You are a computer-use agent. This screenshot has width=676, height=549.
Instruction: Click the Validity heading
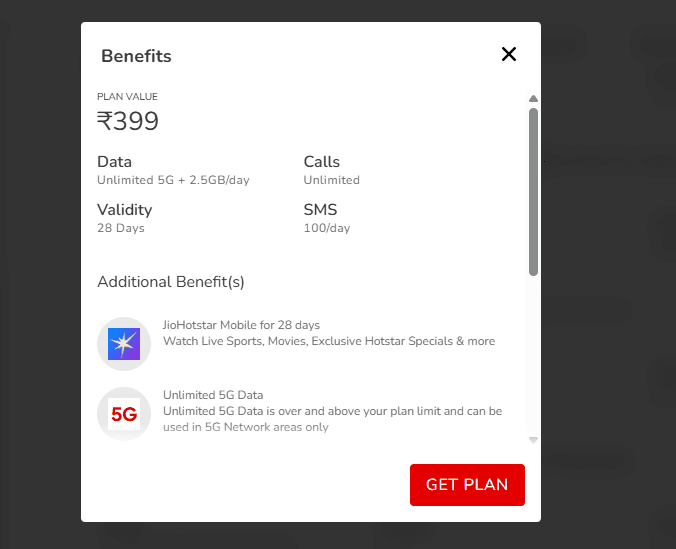tap(124, 210)
